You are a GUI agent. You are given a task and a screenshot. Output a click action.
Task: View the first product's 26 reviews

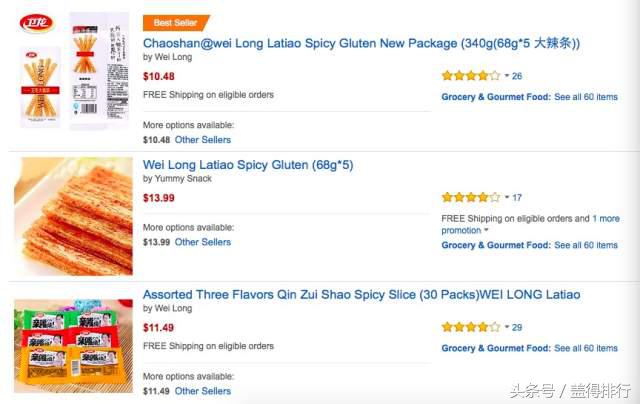tap(517, 76)
